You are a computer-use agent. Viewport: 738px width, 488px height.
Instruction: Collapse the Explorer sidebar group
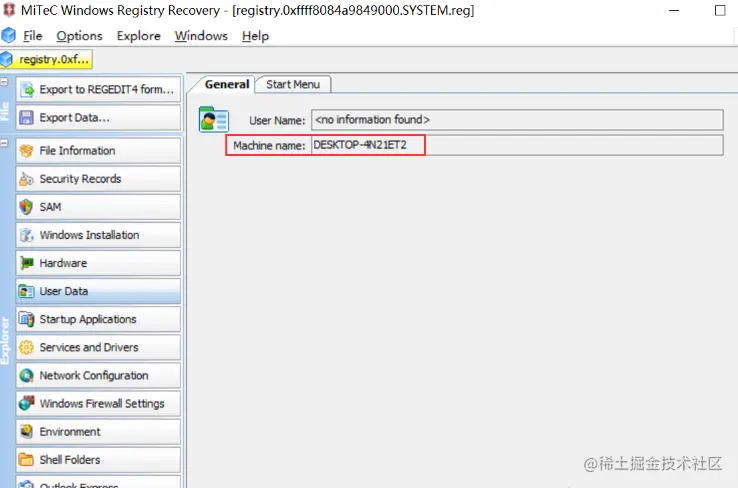click(4, 143)
